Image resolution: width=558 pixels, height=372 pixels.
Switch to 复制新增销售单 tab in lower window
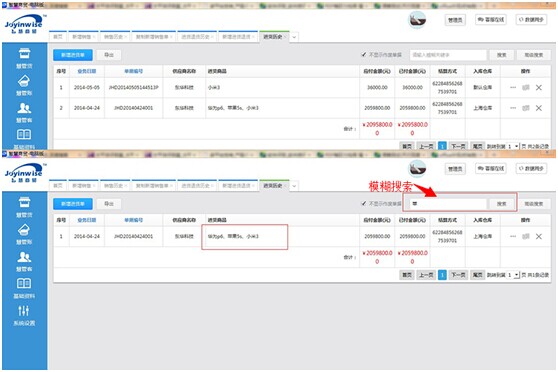tap(154, 185)
